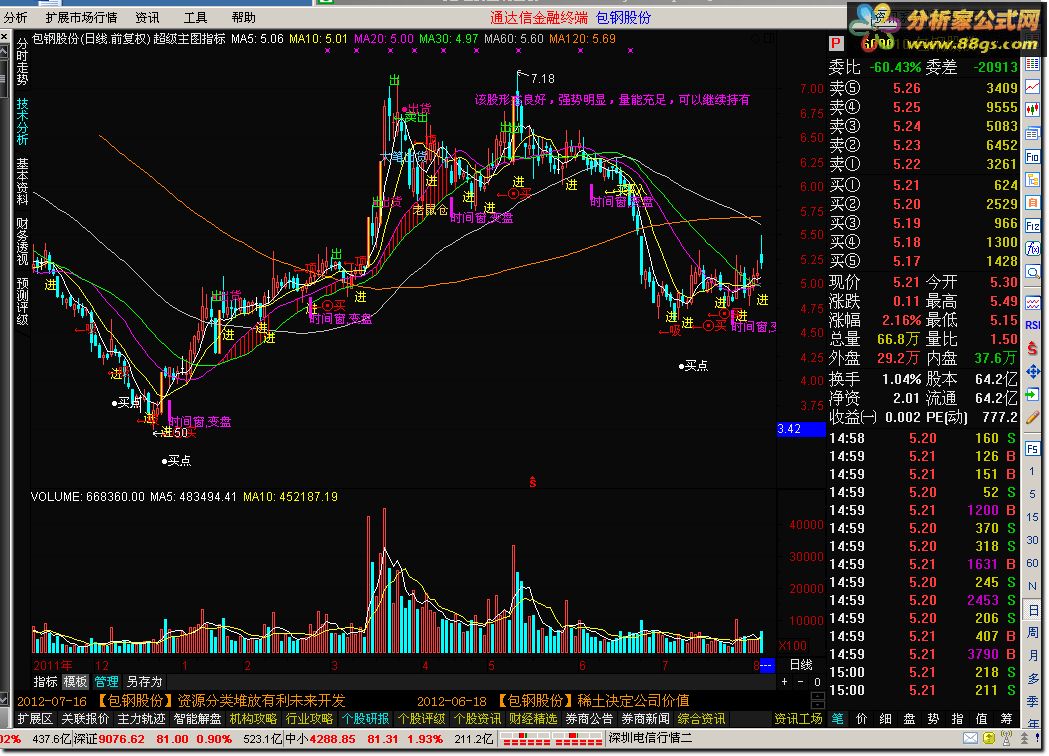Open the 分析 menu
The width and height of the screenshot is (1049, 756).
(15, 17)
